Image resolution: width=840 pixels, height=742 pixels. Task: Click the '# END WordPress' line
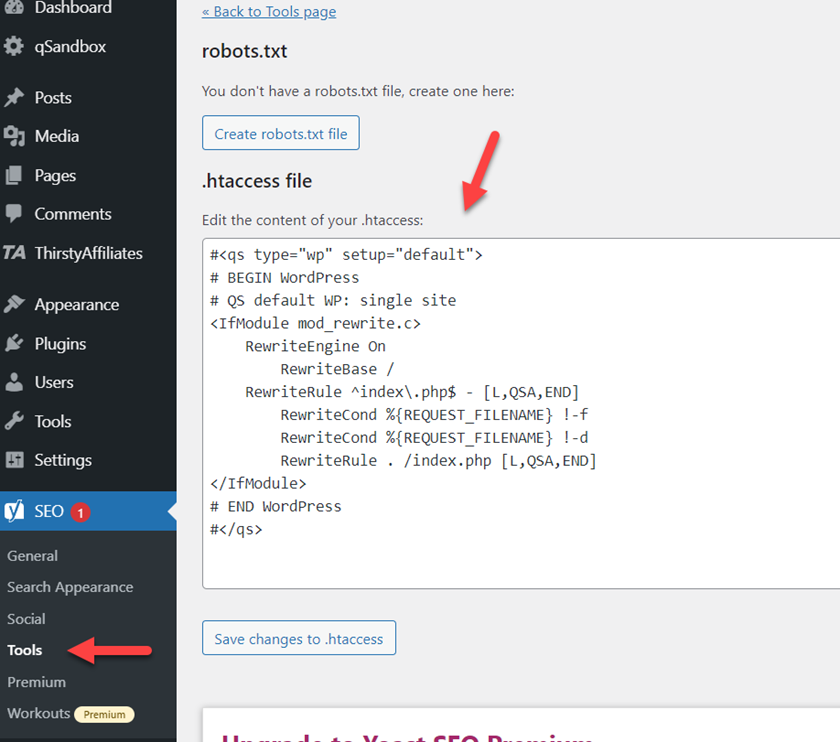pyautogui.click(x=275, y=506)
